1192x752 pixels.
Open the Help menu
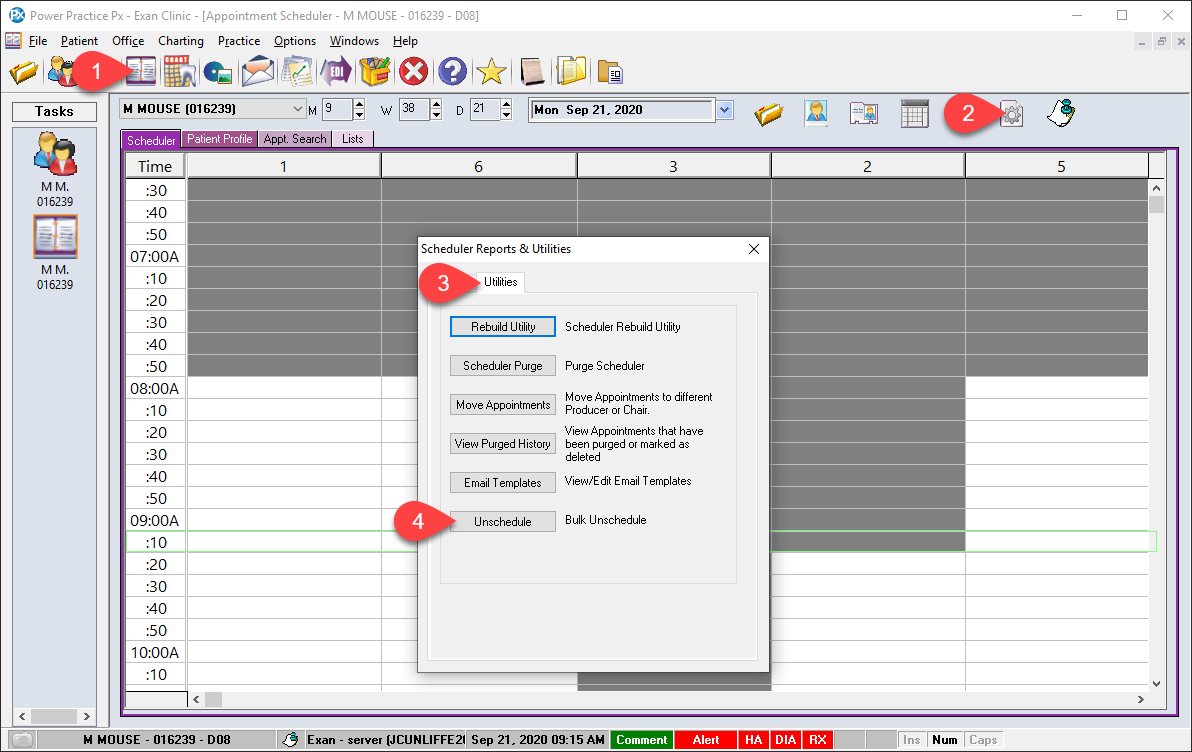(405, 41)
